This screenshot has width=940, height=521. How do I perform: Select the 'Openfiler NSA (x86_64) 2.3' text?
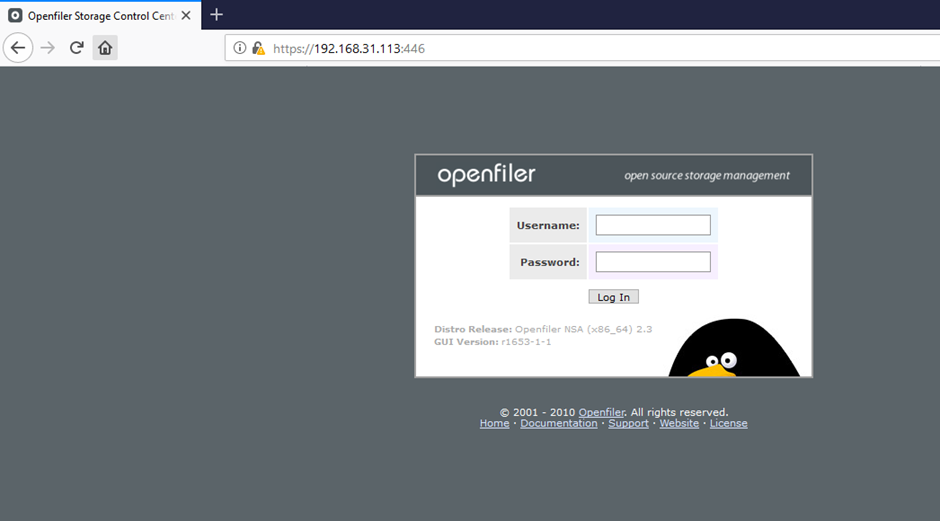pyautogui.click(x=583, y=329)
